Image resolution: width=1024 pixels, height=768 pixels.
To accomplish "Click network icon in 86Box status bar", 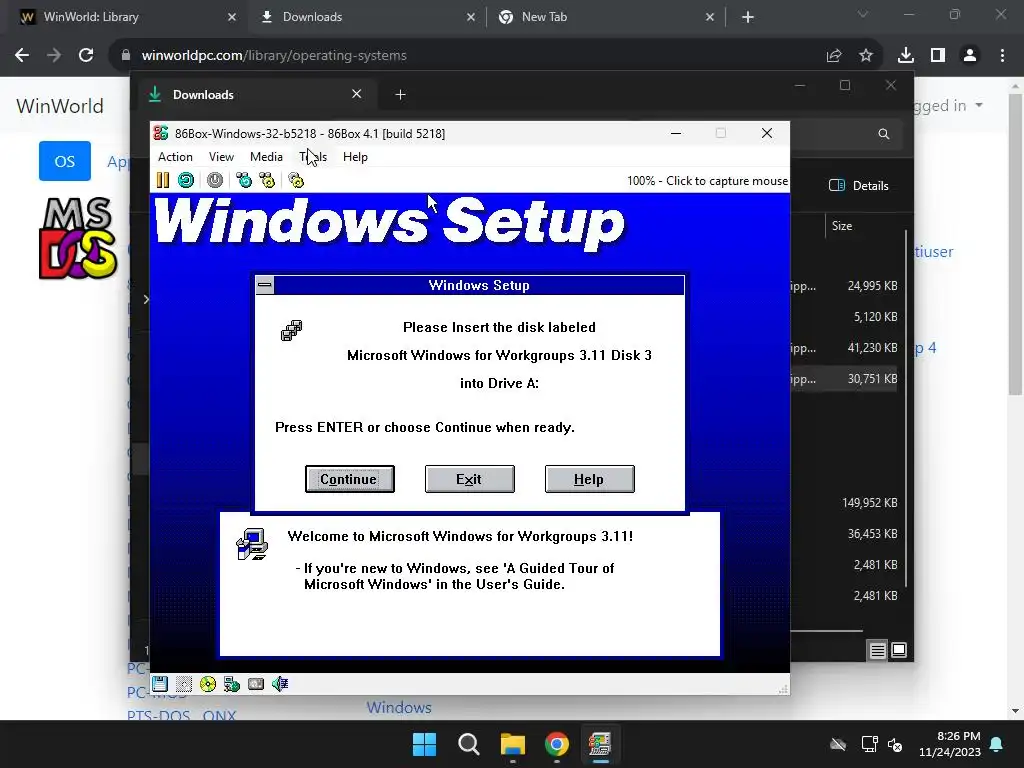I will 232,684.
